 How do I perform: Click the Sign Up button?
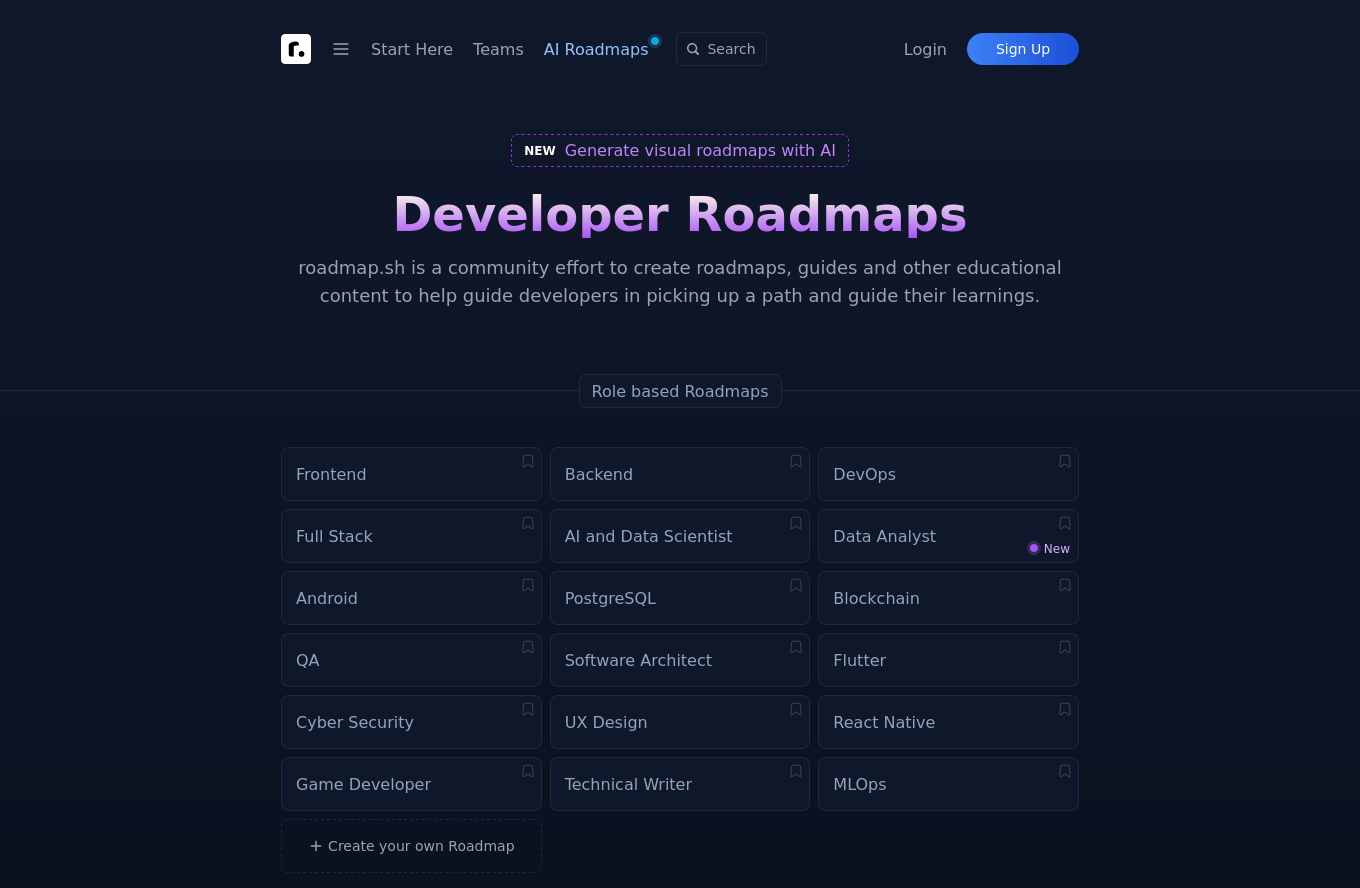pos(1023,49)
